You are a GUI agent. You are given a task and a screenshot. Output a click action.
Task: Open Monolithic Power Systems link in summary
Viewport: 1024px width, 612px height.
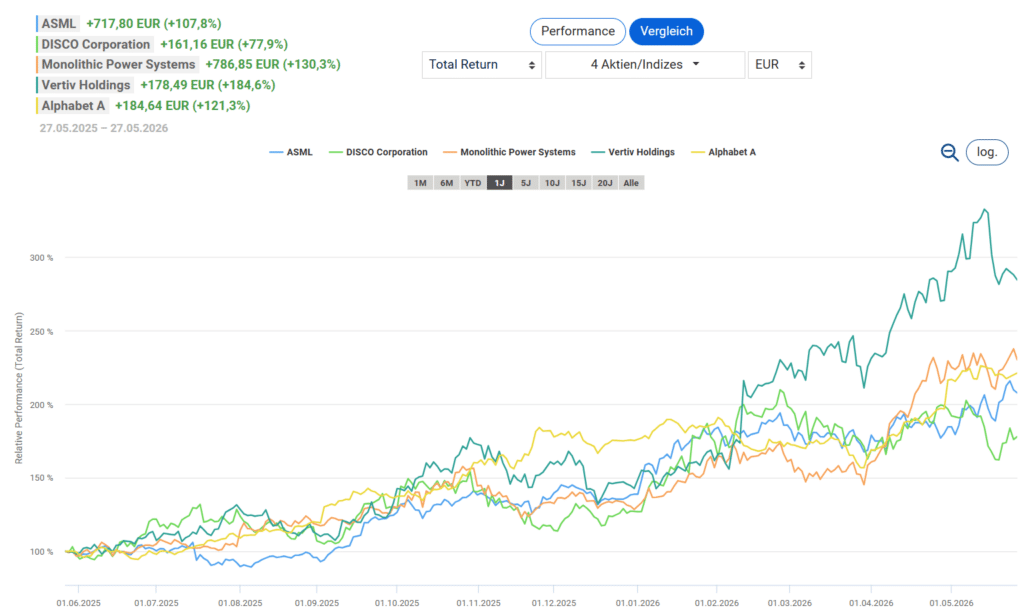click(x=118, y=65)
